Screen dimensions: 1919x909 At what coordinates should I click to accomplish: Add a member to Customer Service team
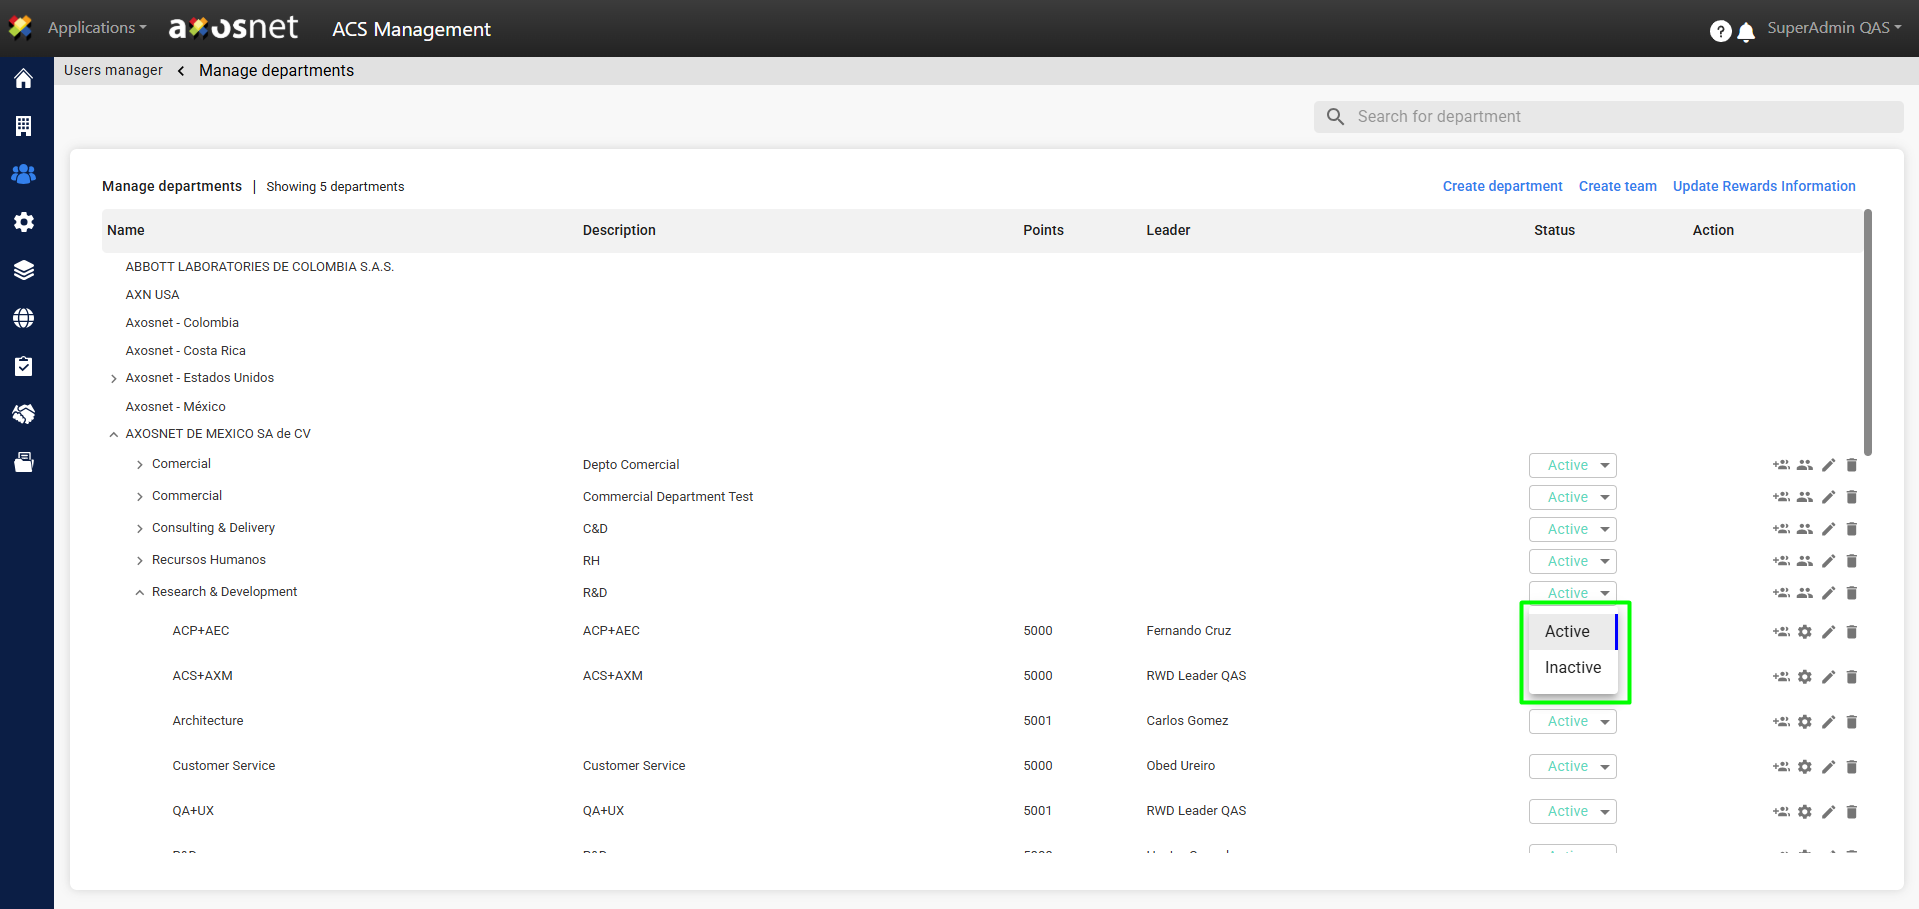(x=1781, y=767)
